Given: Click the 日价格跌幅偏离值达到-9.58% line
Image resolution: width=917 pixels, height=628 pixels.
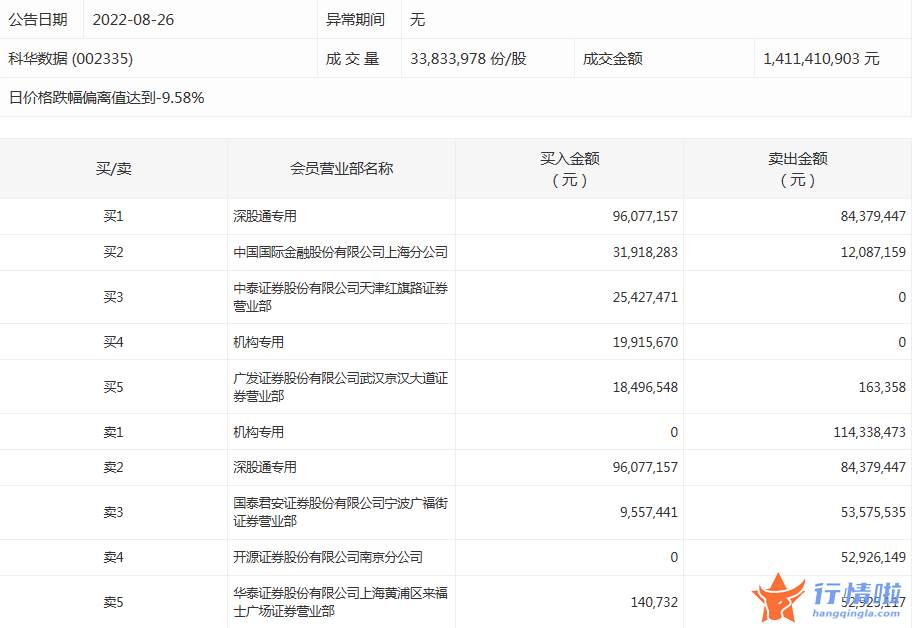Looking at the screenshot, I should point(106,98).
